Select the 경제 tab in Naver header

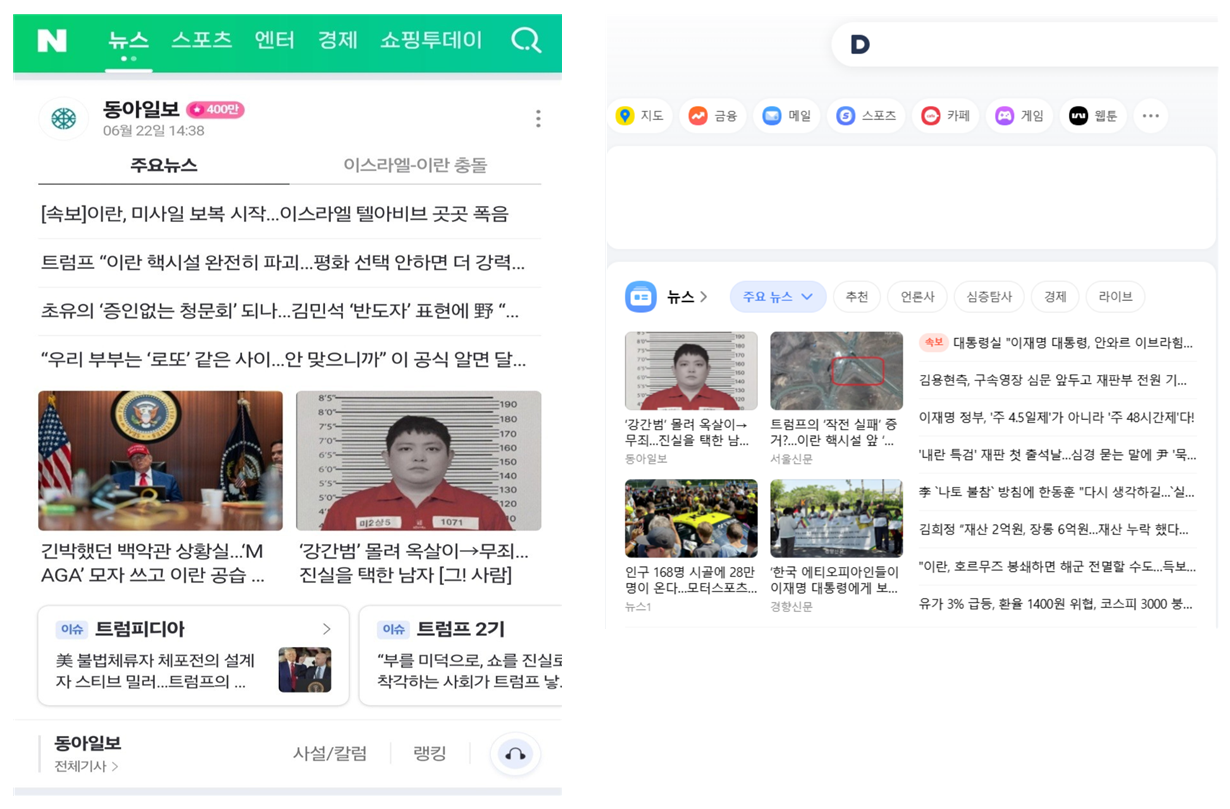click(x=338, y=40)
